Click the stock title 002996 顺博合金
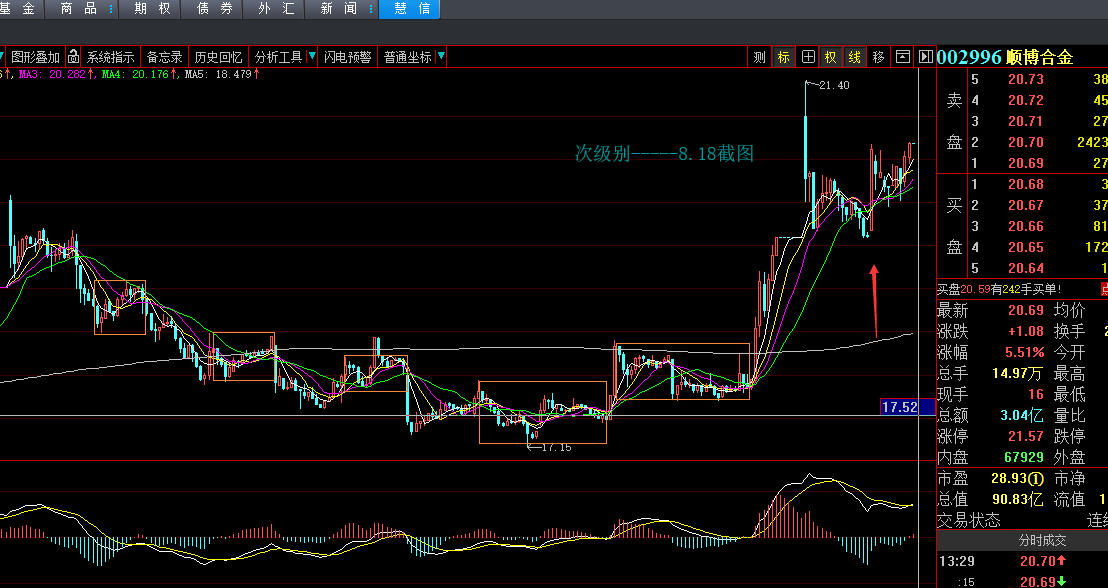This screenshot has height=588, width=1108. tap(1005, 57)
